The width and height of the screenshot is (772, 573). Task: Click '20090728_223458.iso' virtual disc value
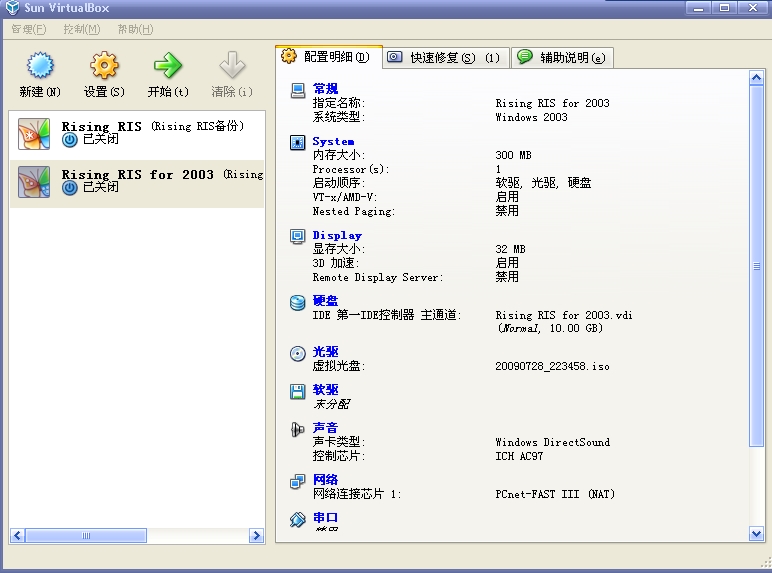pos(552,366)
